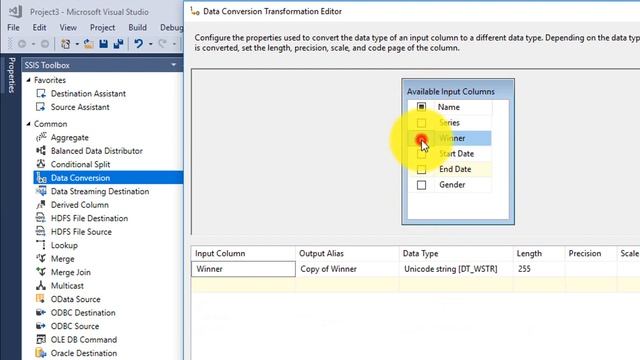Select the Merge Join icon

(41, 272)
